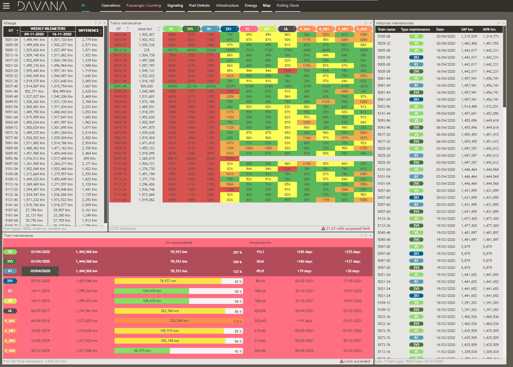Open the hamburger menu beside the DAVANA logo
This screenshot has height=367, width=513.
pyautogui.click(x=6, y=6)
